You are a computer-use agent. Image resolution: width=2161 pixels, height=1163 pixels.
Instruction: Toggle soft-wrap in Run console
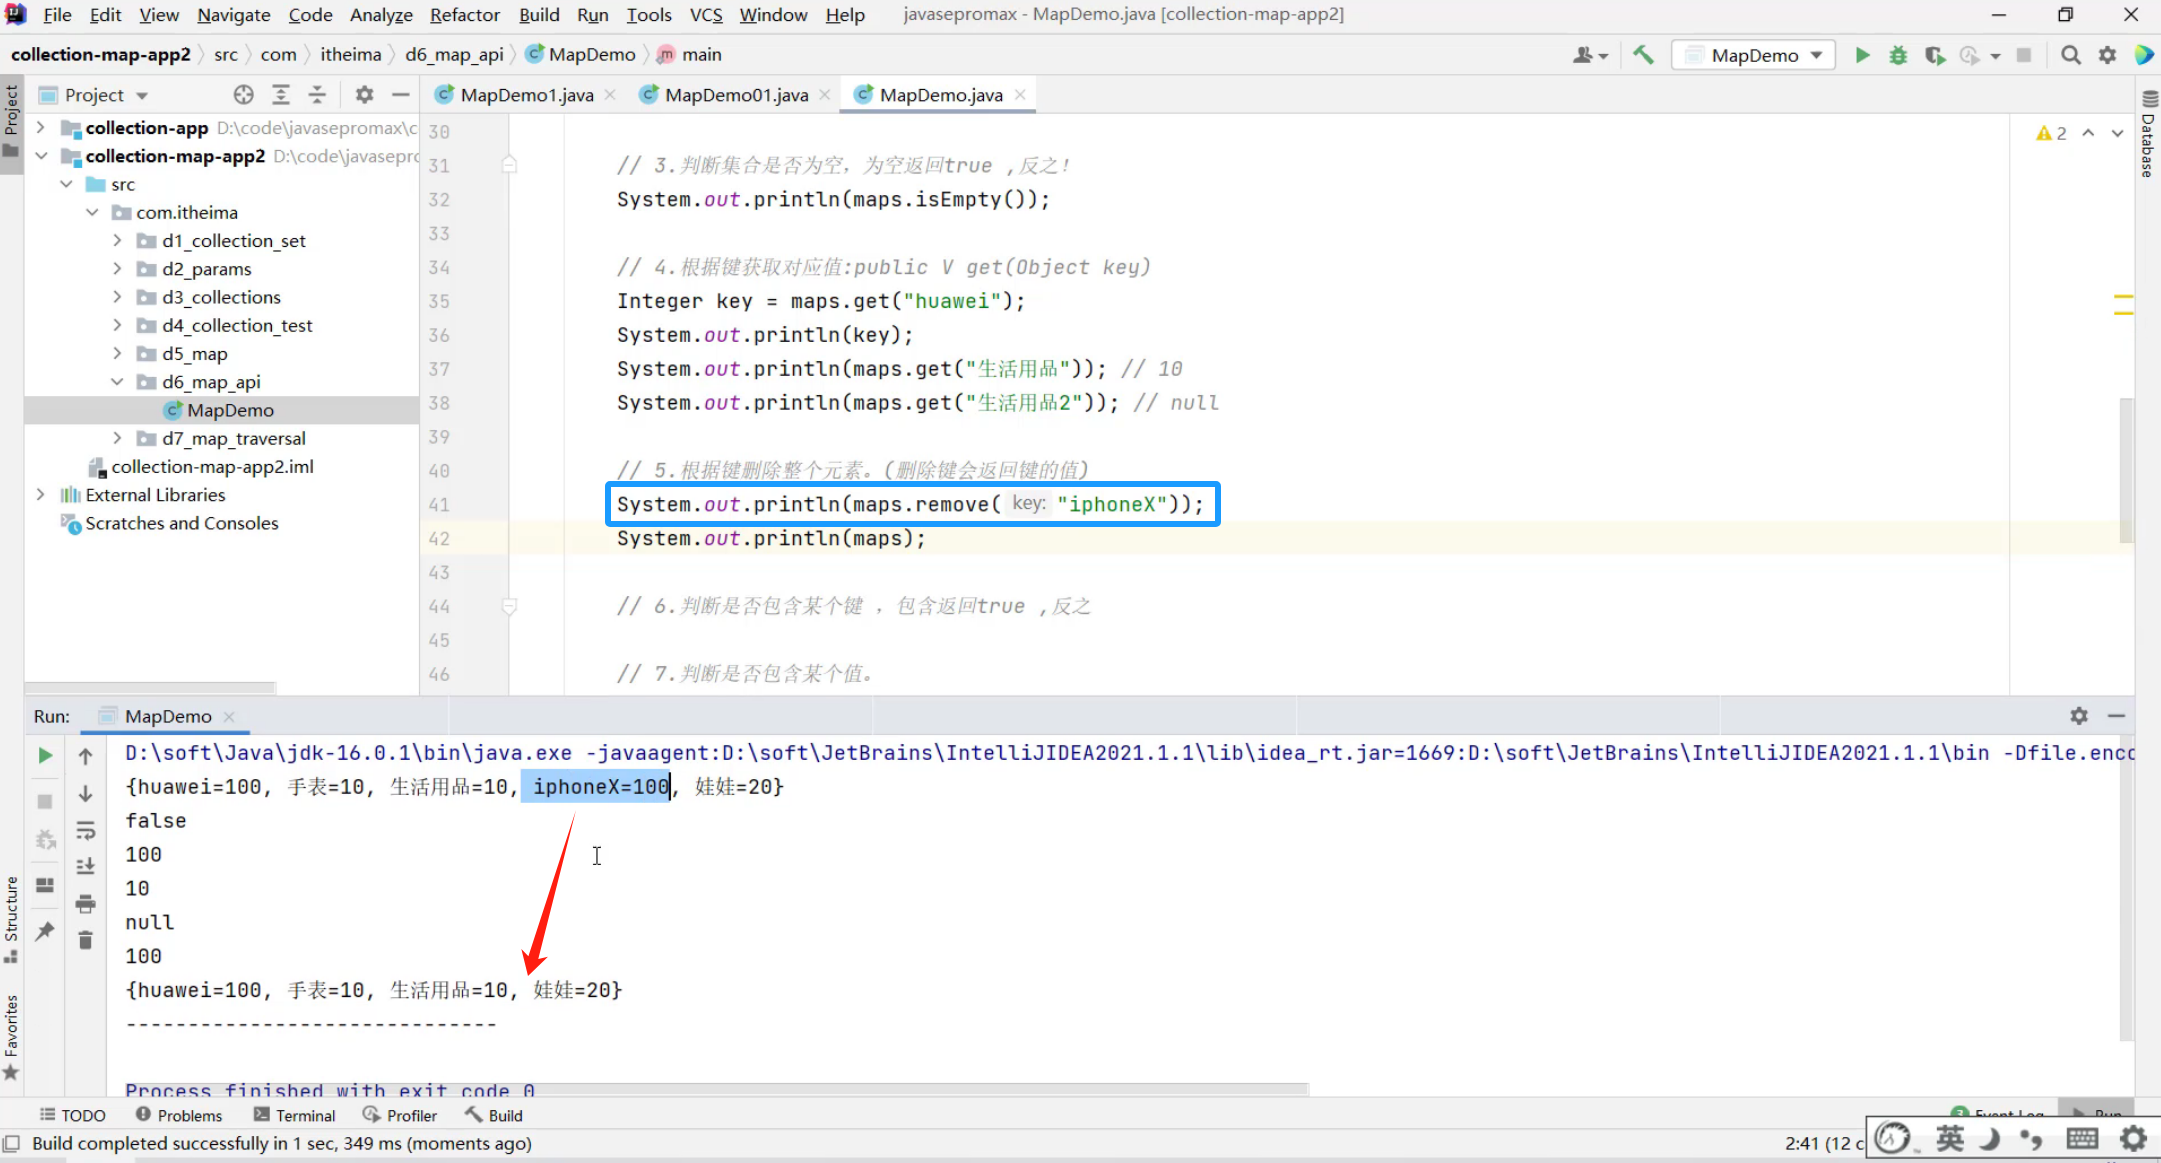click(86, 830)
